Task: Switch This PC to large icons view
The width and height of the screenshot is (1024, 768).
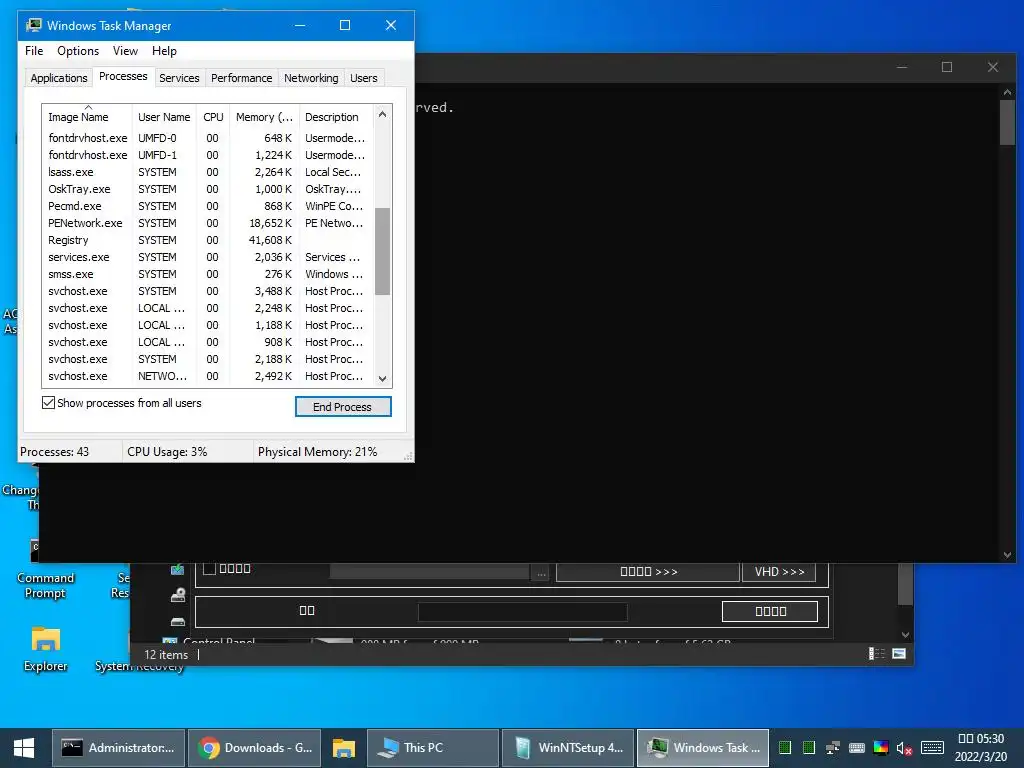Action: coord(899,654)
